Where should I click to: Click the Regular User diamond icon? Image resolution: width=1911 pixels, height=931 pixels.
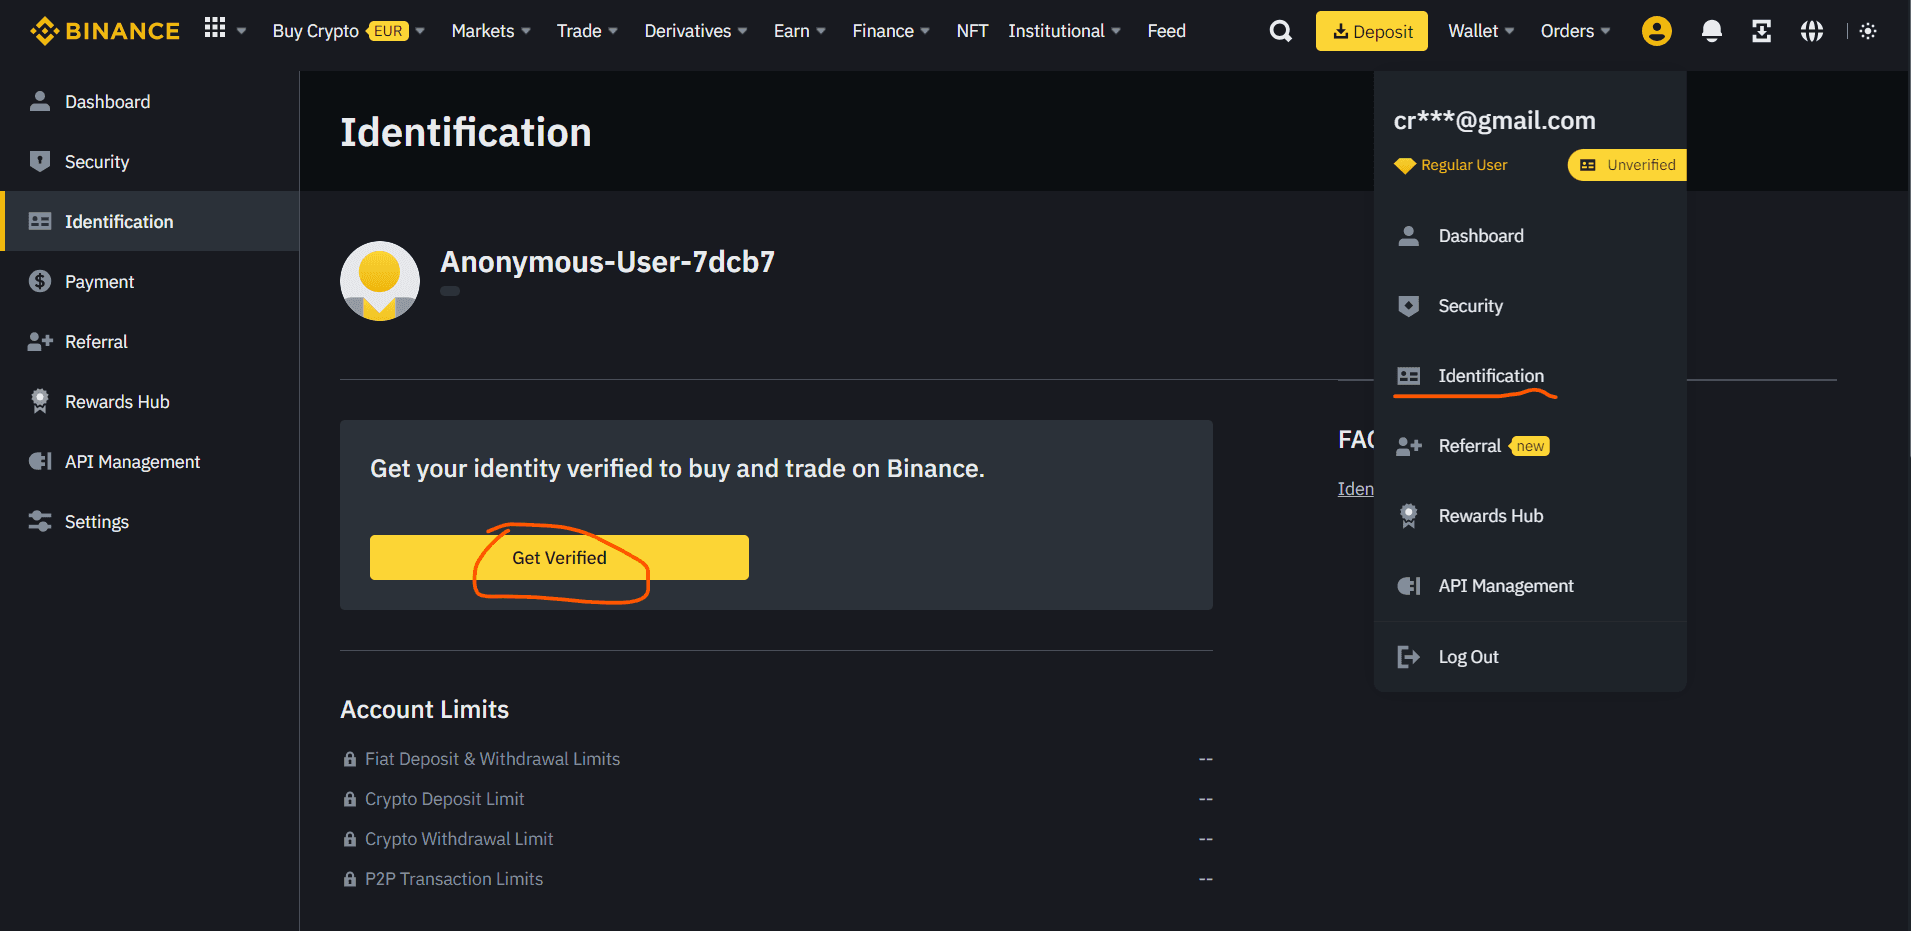coord(1405,165)
